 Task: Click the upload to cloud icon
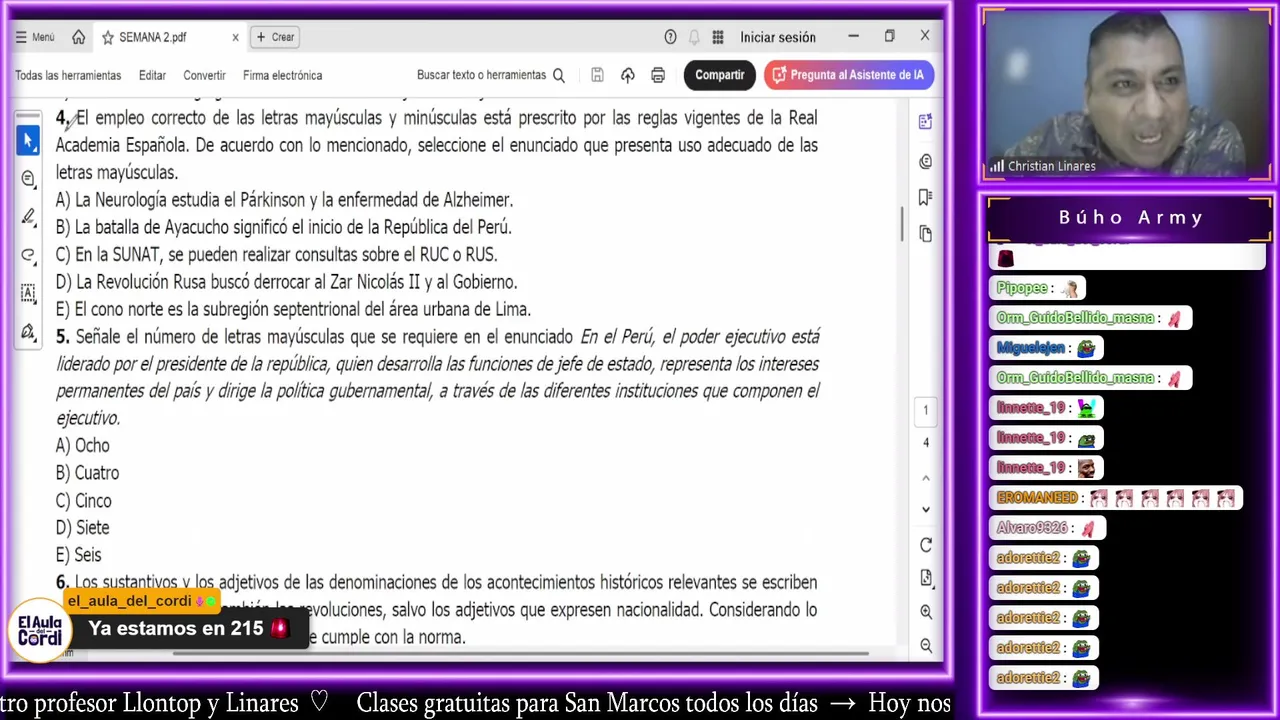pyautogui.click(x=628, y=75)
